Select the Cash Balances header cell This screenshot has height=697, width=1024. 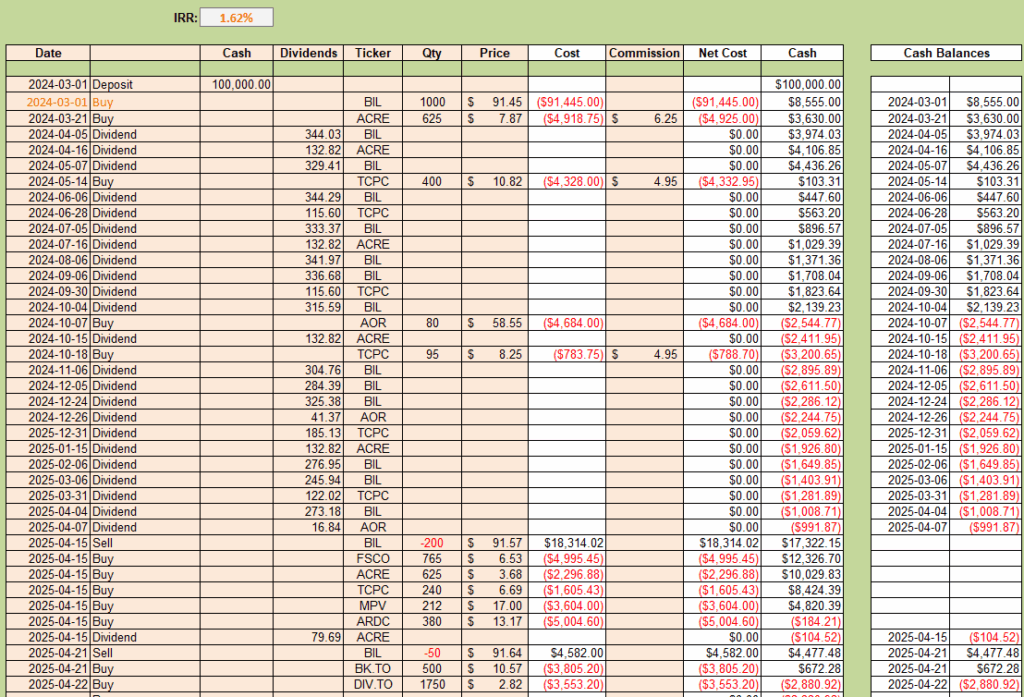(x=946, y=53)
